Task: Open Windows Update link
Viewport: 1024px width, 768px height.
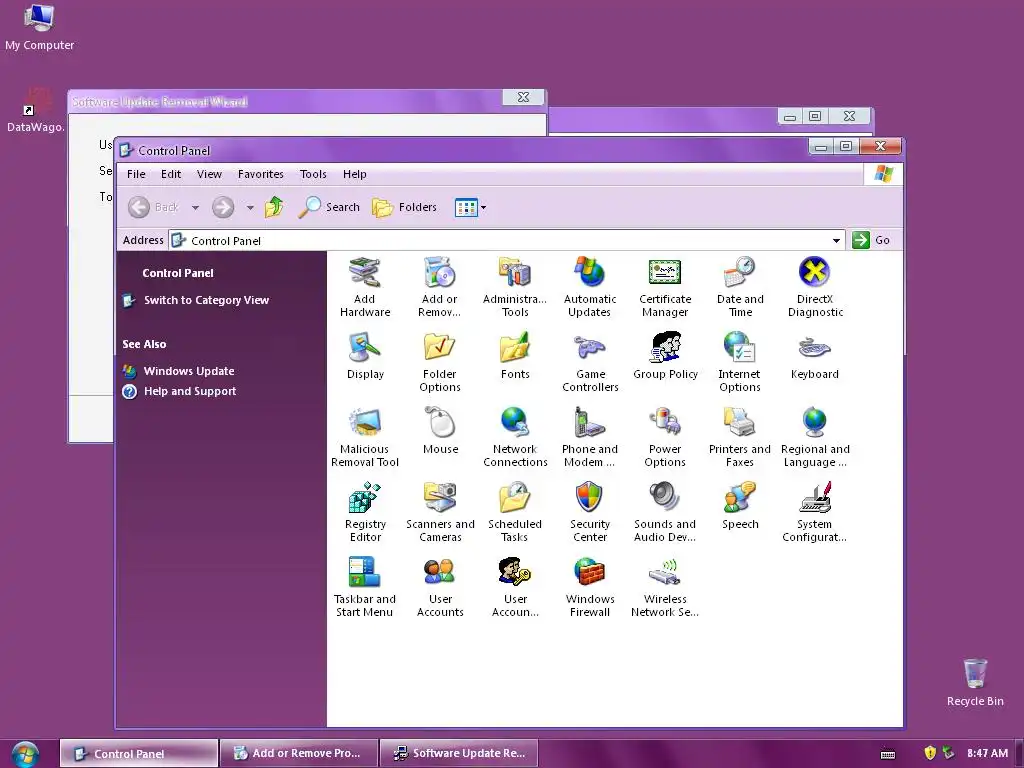Action: (x=189, y=371)
